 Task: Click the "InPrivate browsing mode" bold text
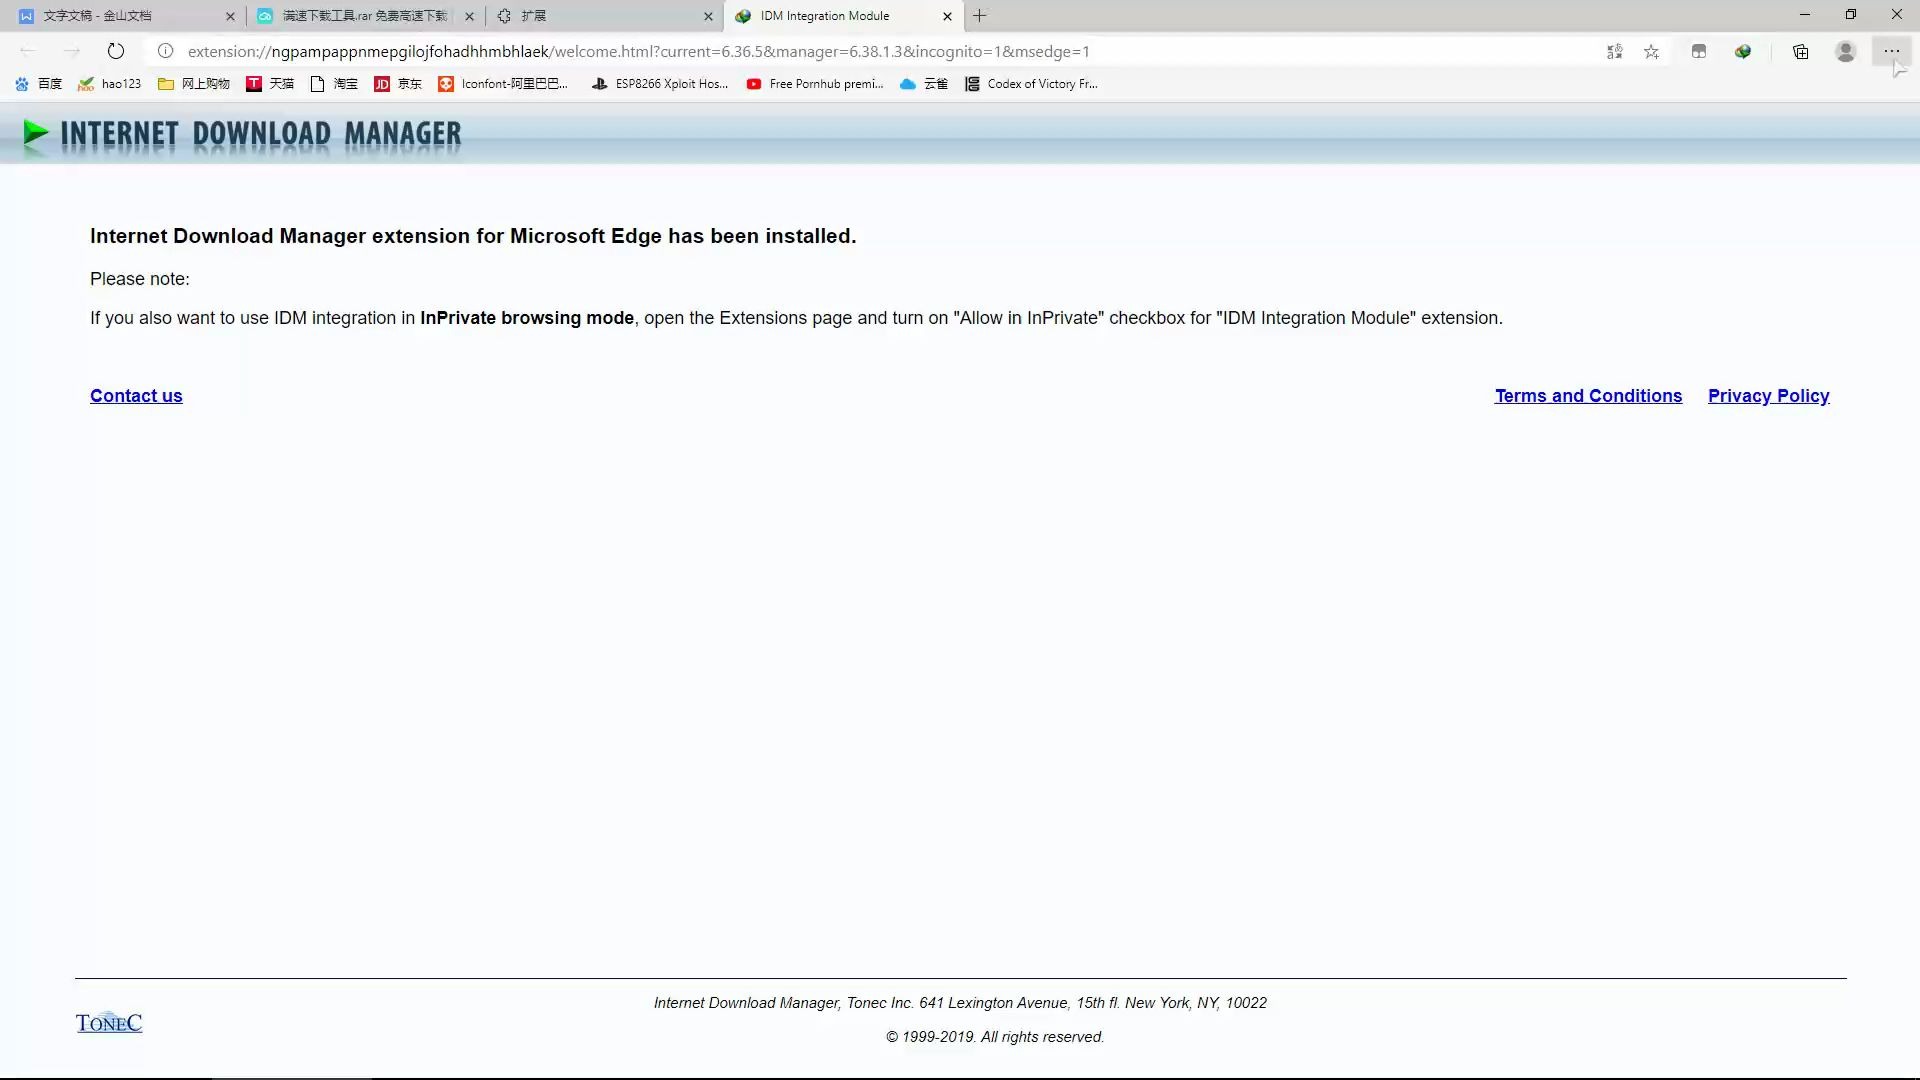click(527, 318)
